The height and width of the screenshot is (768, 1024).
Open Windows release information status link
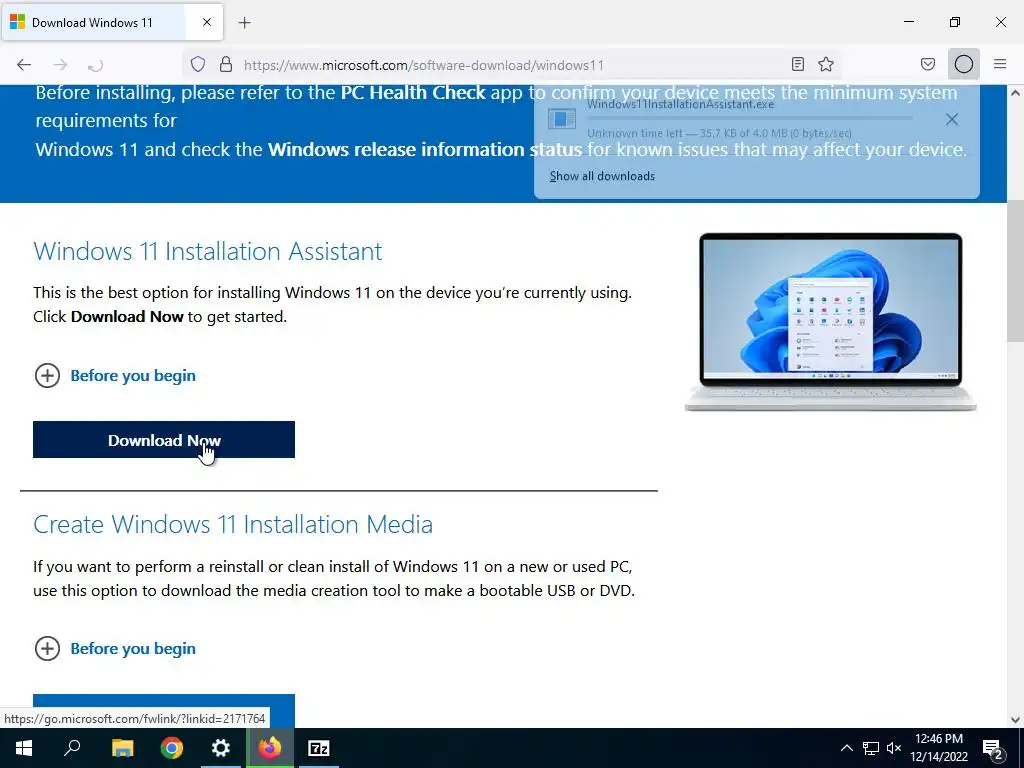click(x=424, y=149)
